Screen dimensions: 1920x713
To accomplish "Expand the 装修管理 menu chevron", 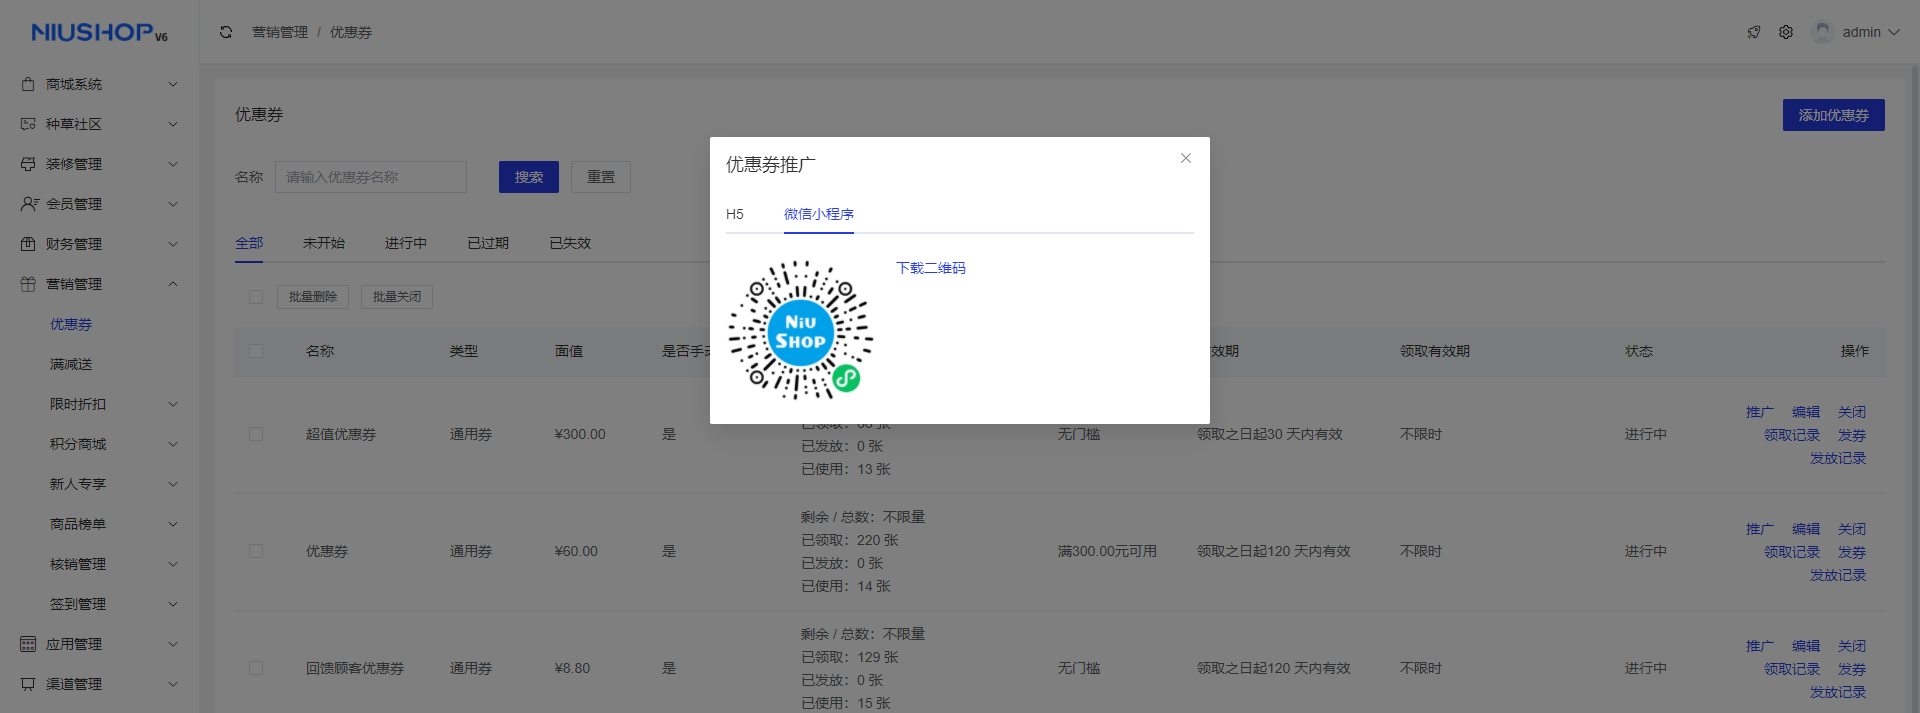I will (x=173, y=164).
